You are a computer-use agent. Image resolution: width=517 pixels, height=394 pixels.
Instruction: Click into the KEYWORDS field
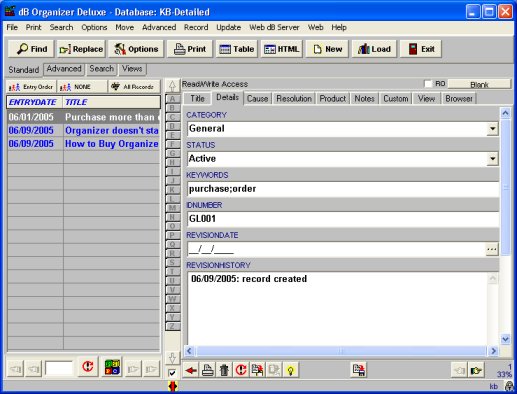(343, 189)
